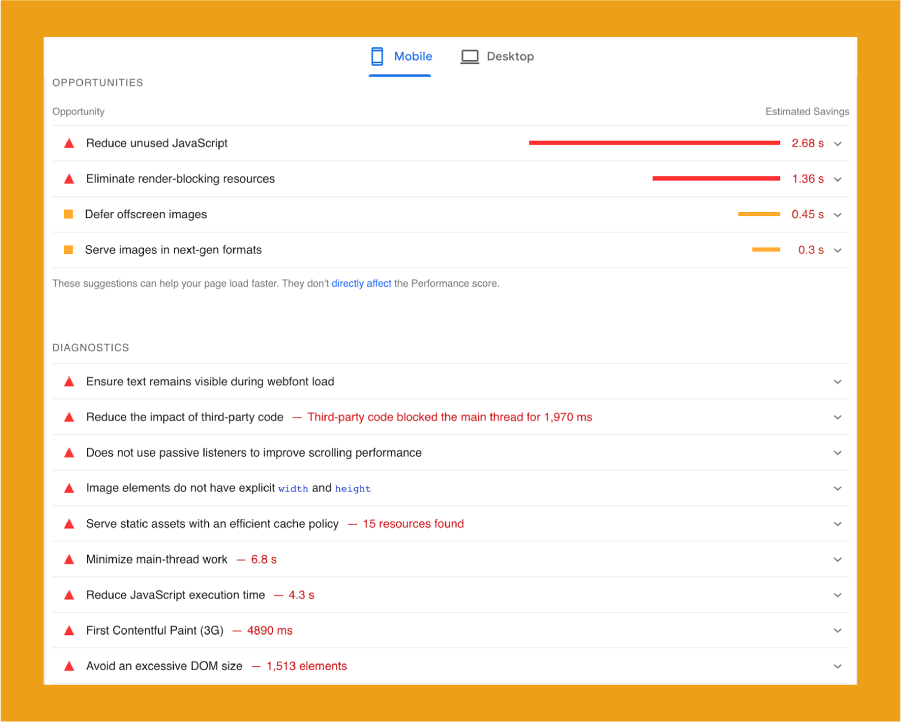The width and height of the screenshot is (901, 722).
Task: Click the red triangle beside First Contentful Paint (3G)
Action: pyautogui.click(x=68, y=630)
